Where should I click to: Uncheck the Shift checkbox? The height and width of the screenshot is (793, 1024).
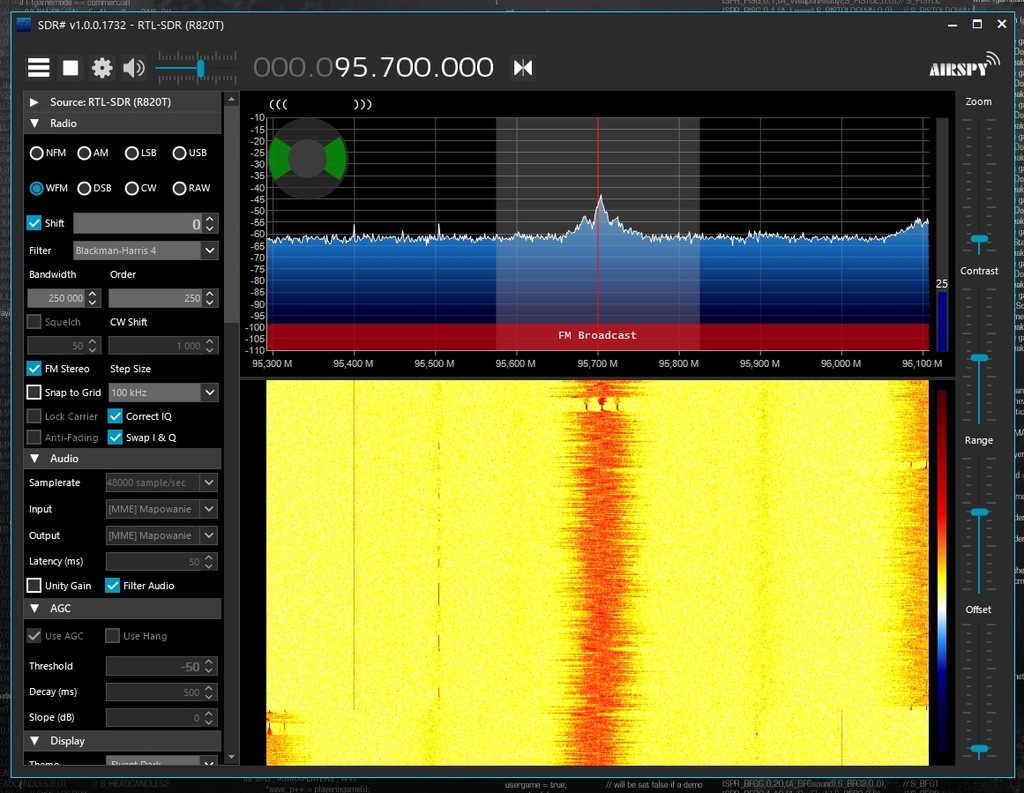(34, 223)
